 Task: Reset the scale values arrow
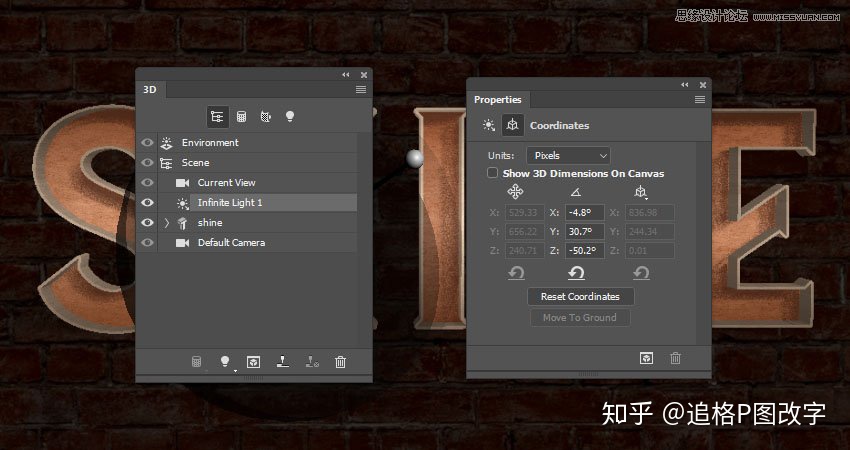click(641, 273)
